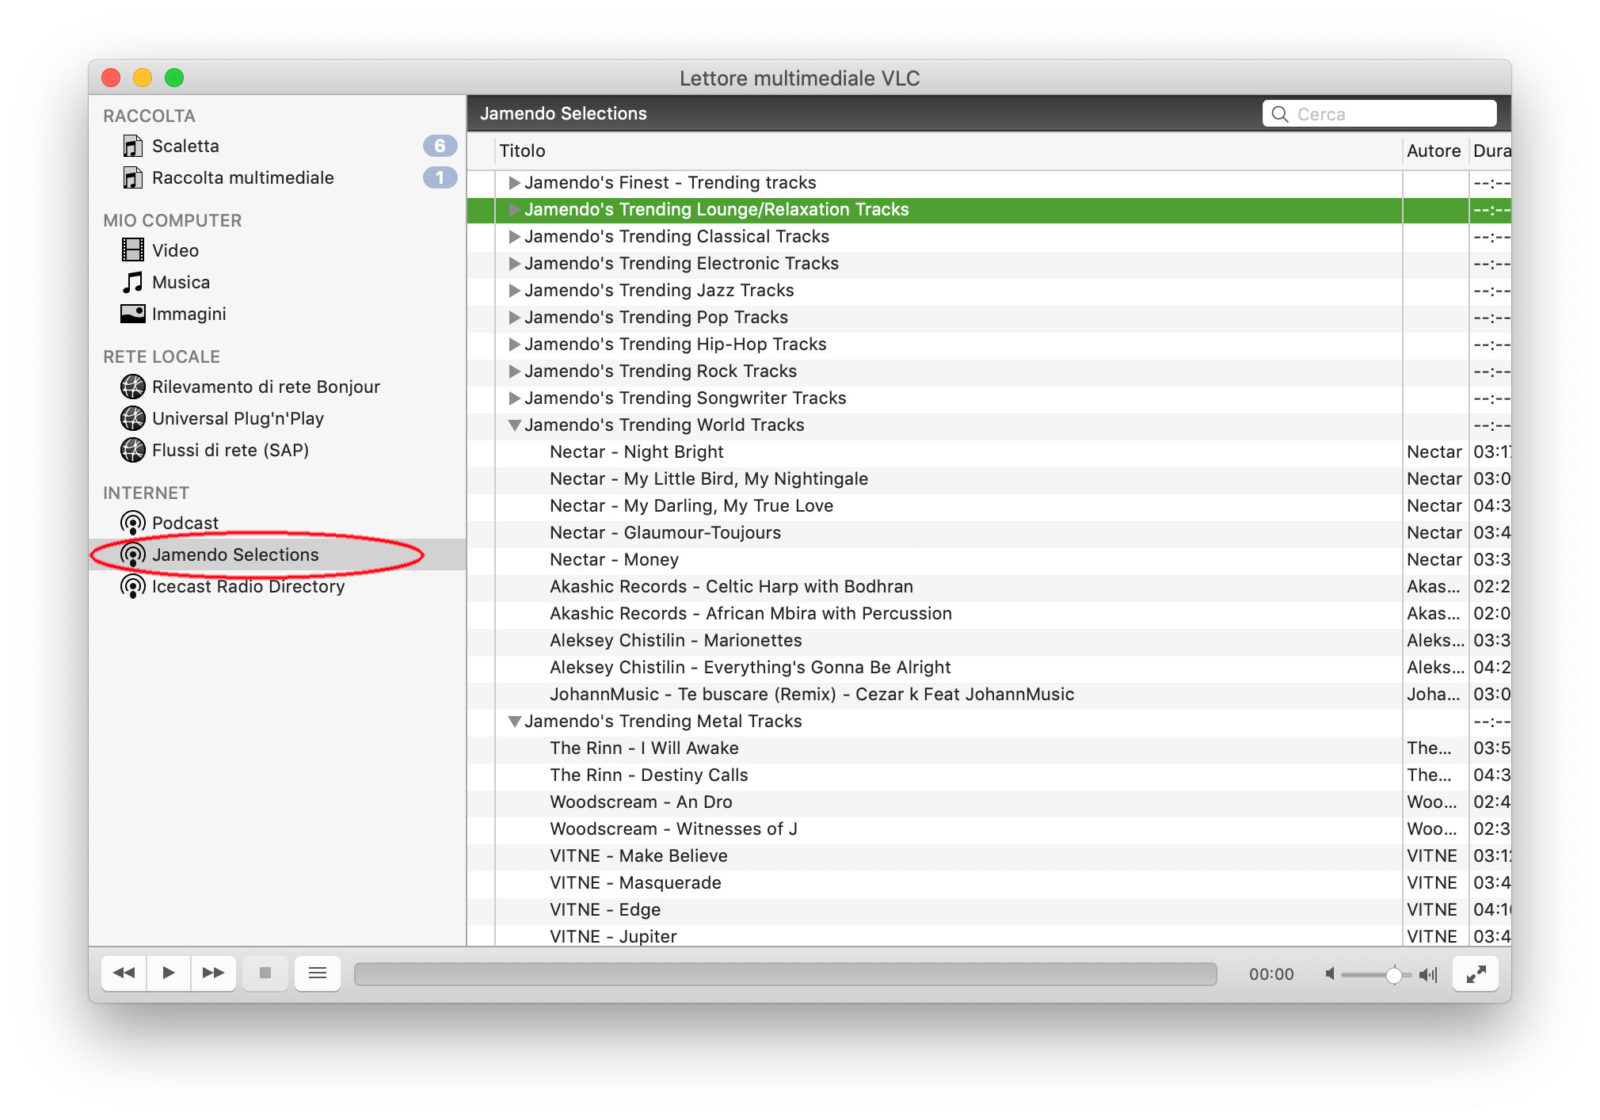The image size is (1600, 1120).
Task: Click the Icecast Radio Directory broadcast icon
Action: 132,587
